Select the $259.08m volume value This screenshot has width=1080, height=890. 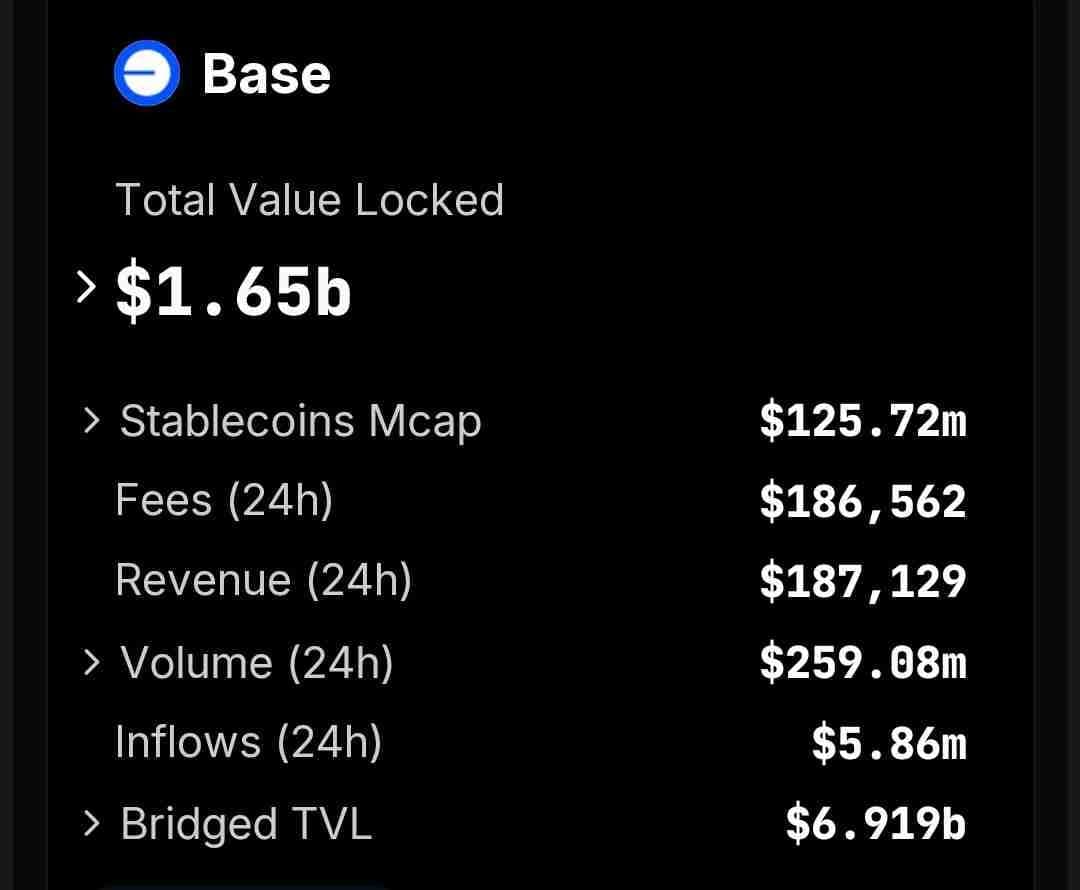pyautogui.click(x=863, y=663)
